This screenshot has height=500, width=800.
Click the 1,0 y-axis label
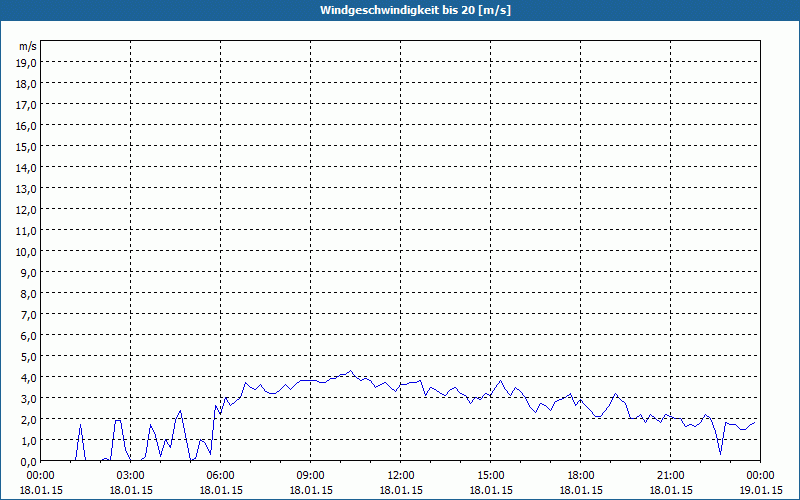click(29, 440)
